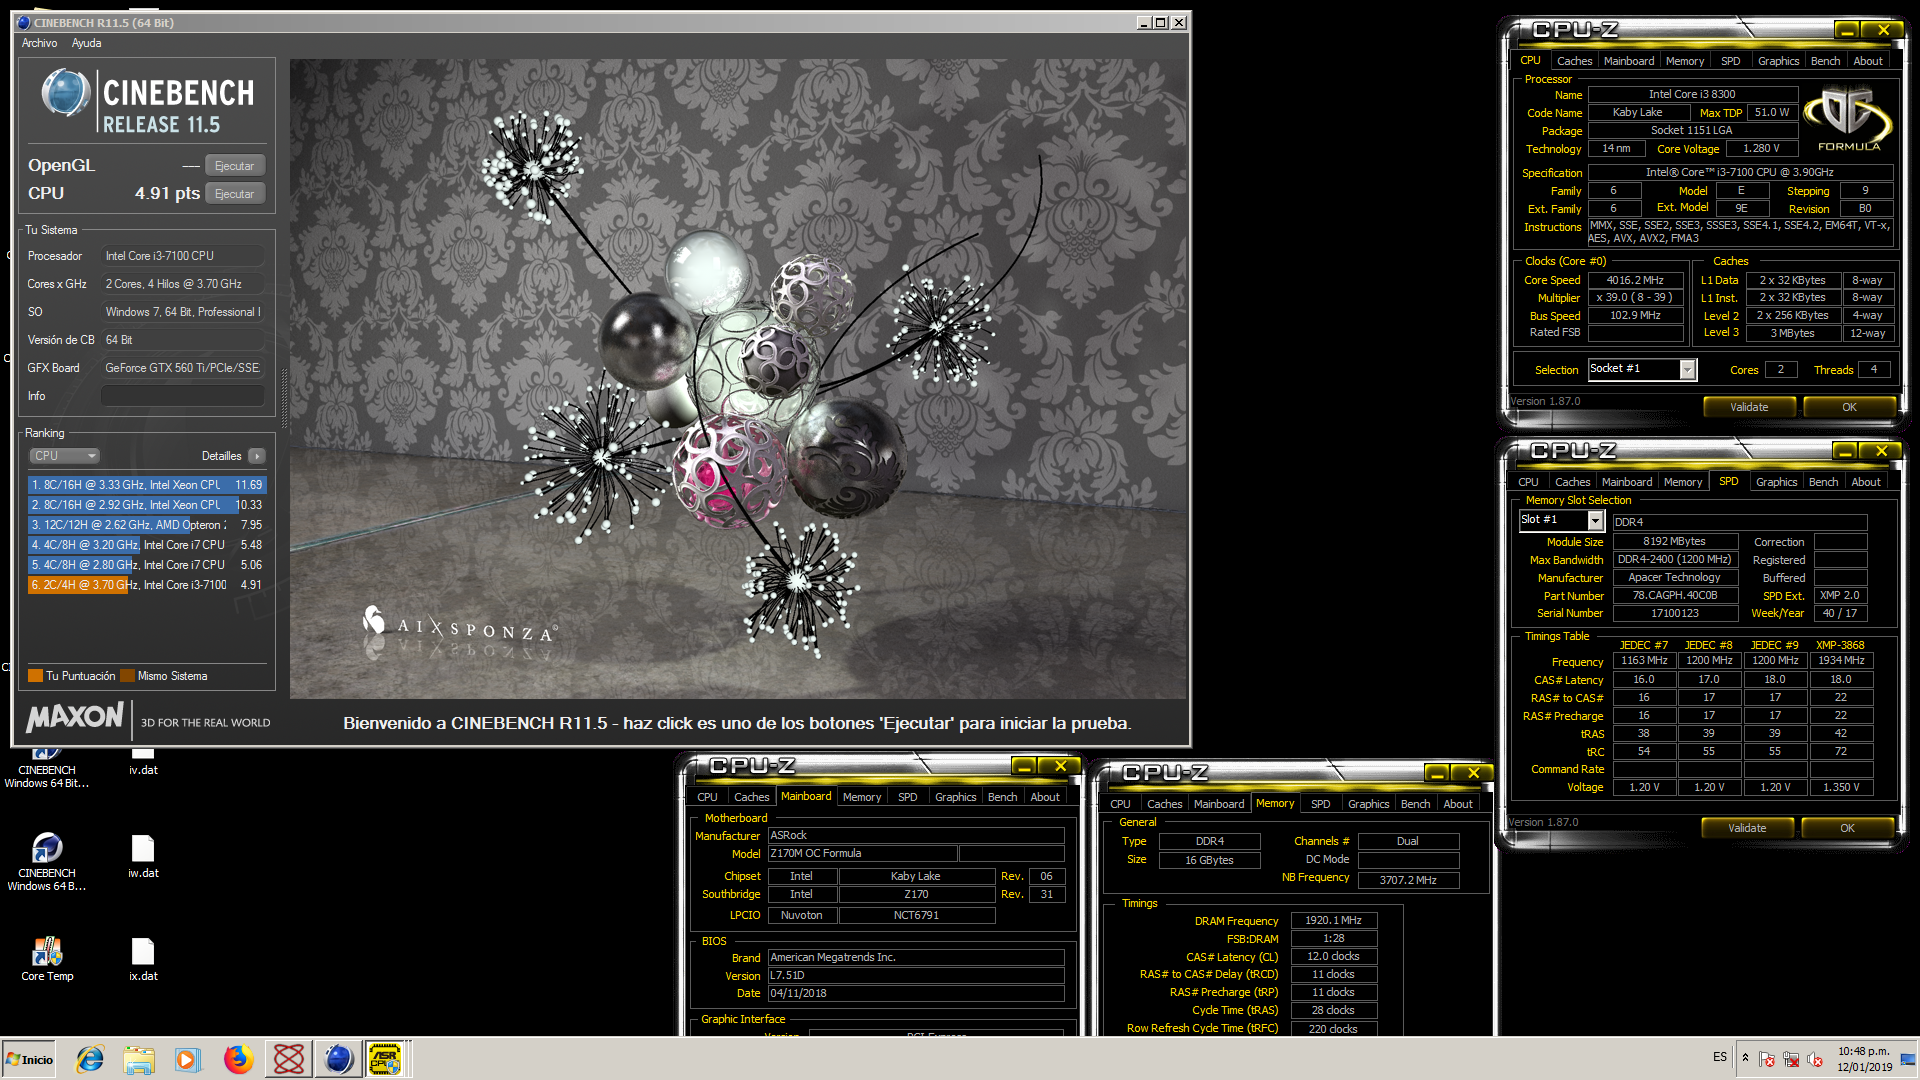1920x1080 pixels.
Task: Select ranking row 12C/12H AMD Opteron
Action: [147, 525]
